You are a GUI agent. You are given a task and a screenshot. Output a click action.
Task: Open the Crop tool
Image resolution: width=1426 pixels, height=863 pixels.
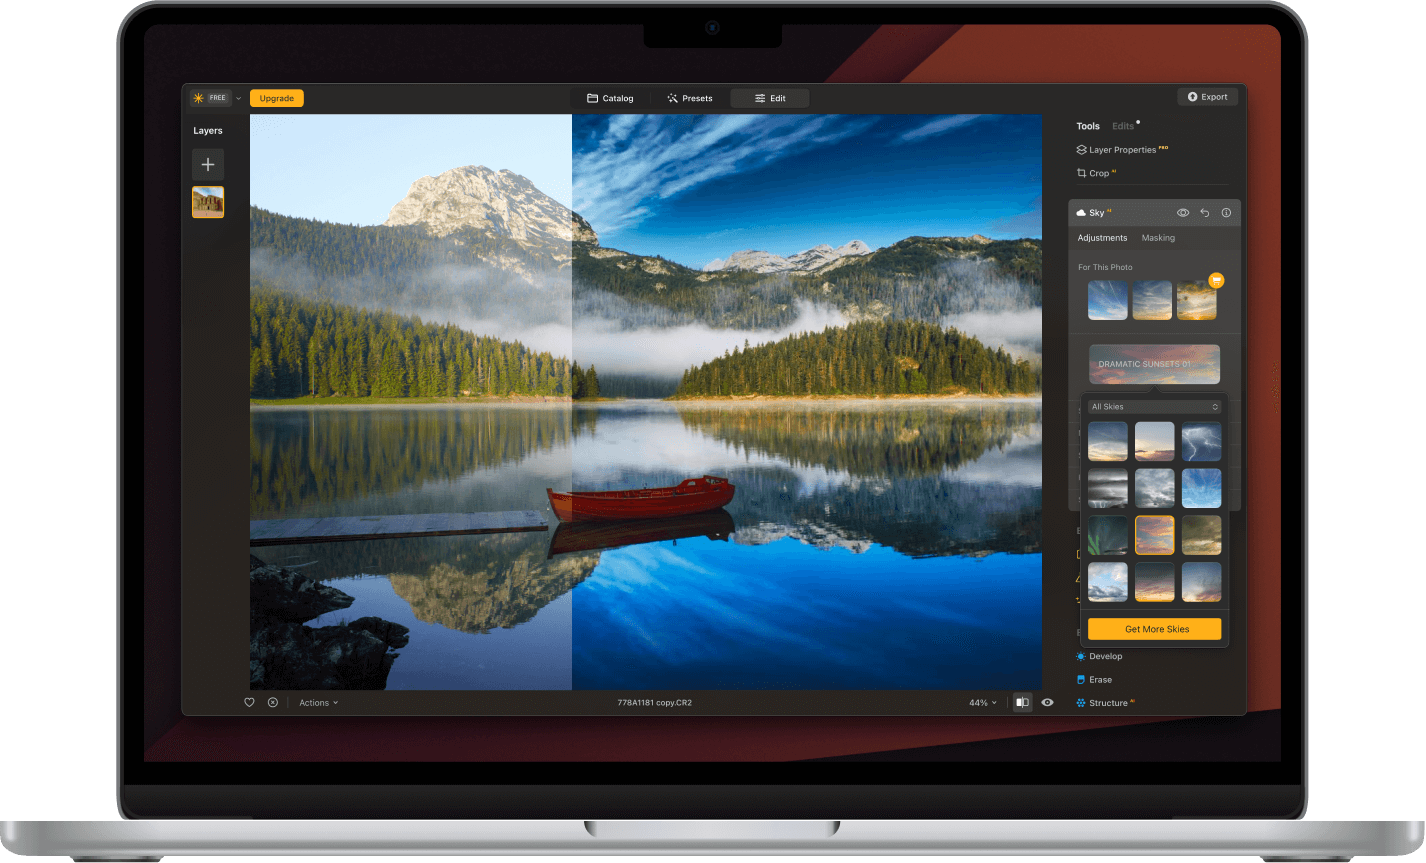(x=1096, y=173)
